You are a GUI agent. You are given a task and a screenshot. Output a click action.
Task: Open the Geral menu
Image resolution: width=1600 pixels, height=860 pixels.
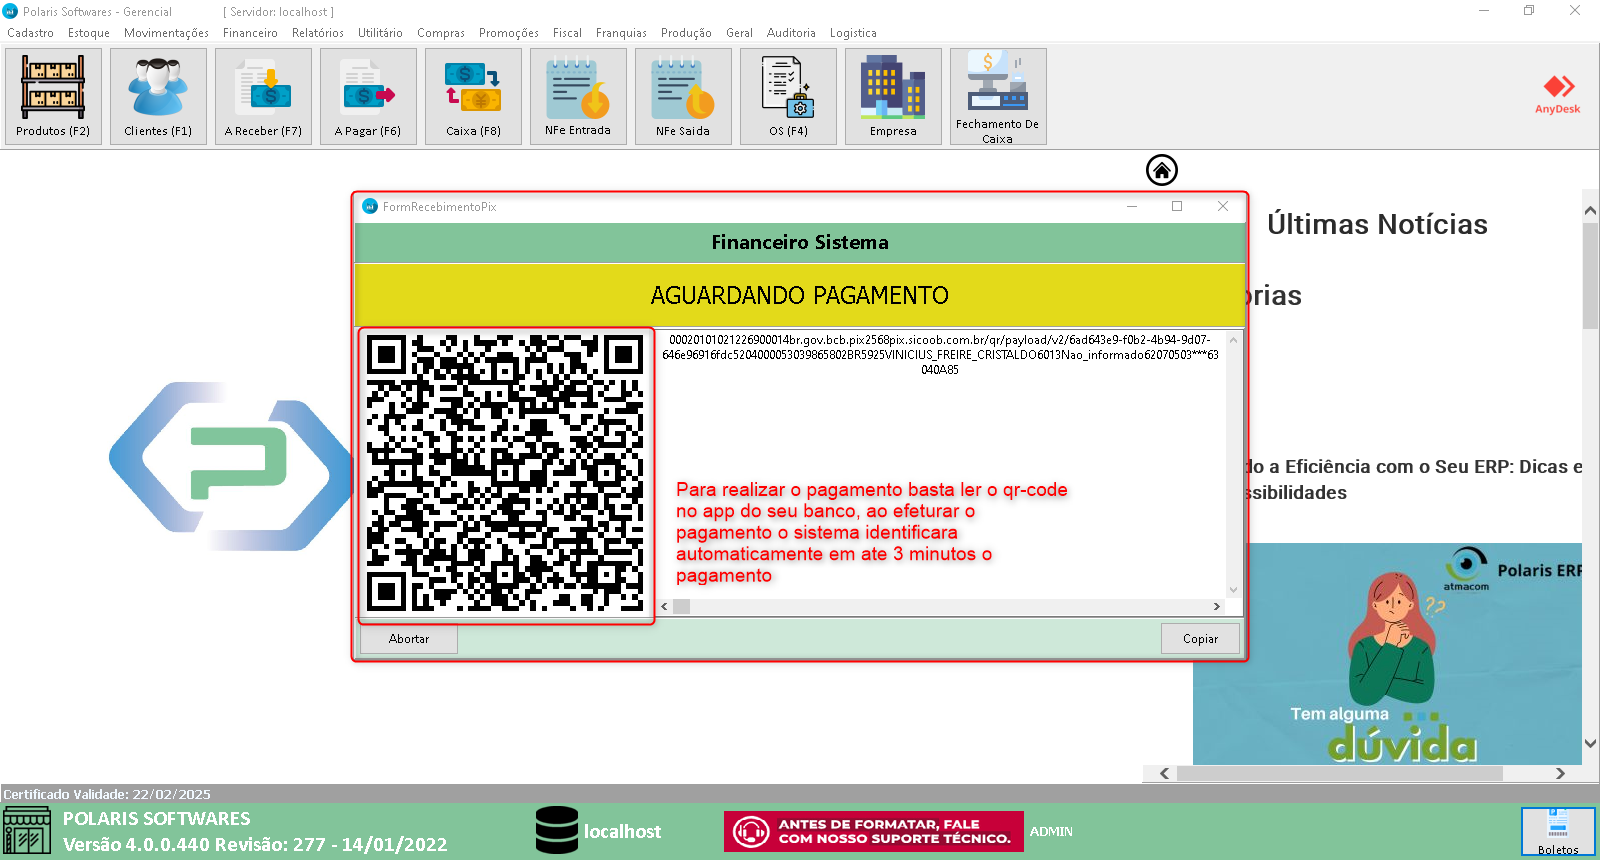coord(739,33)
